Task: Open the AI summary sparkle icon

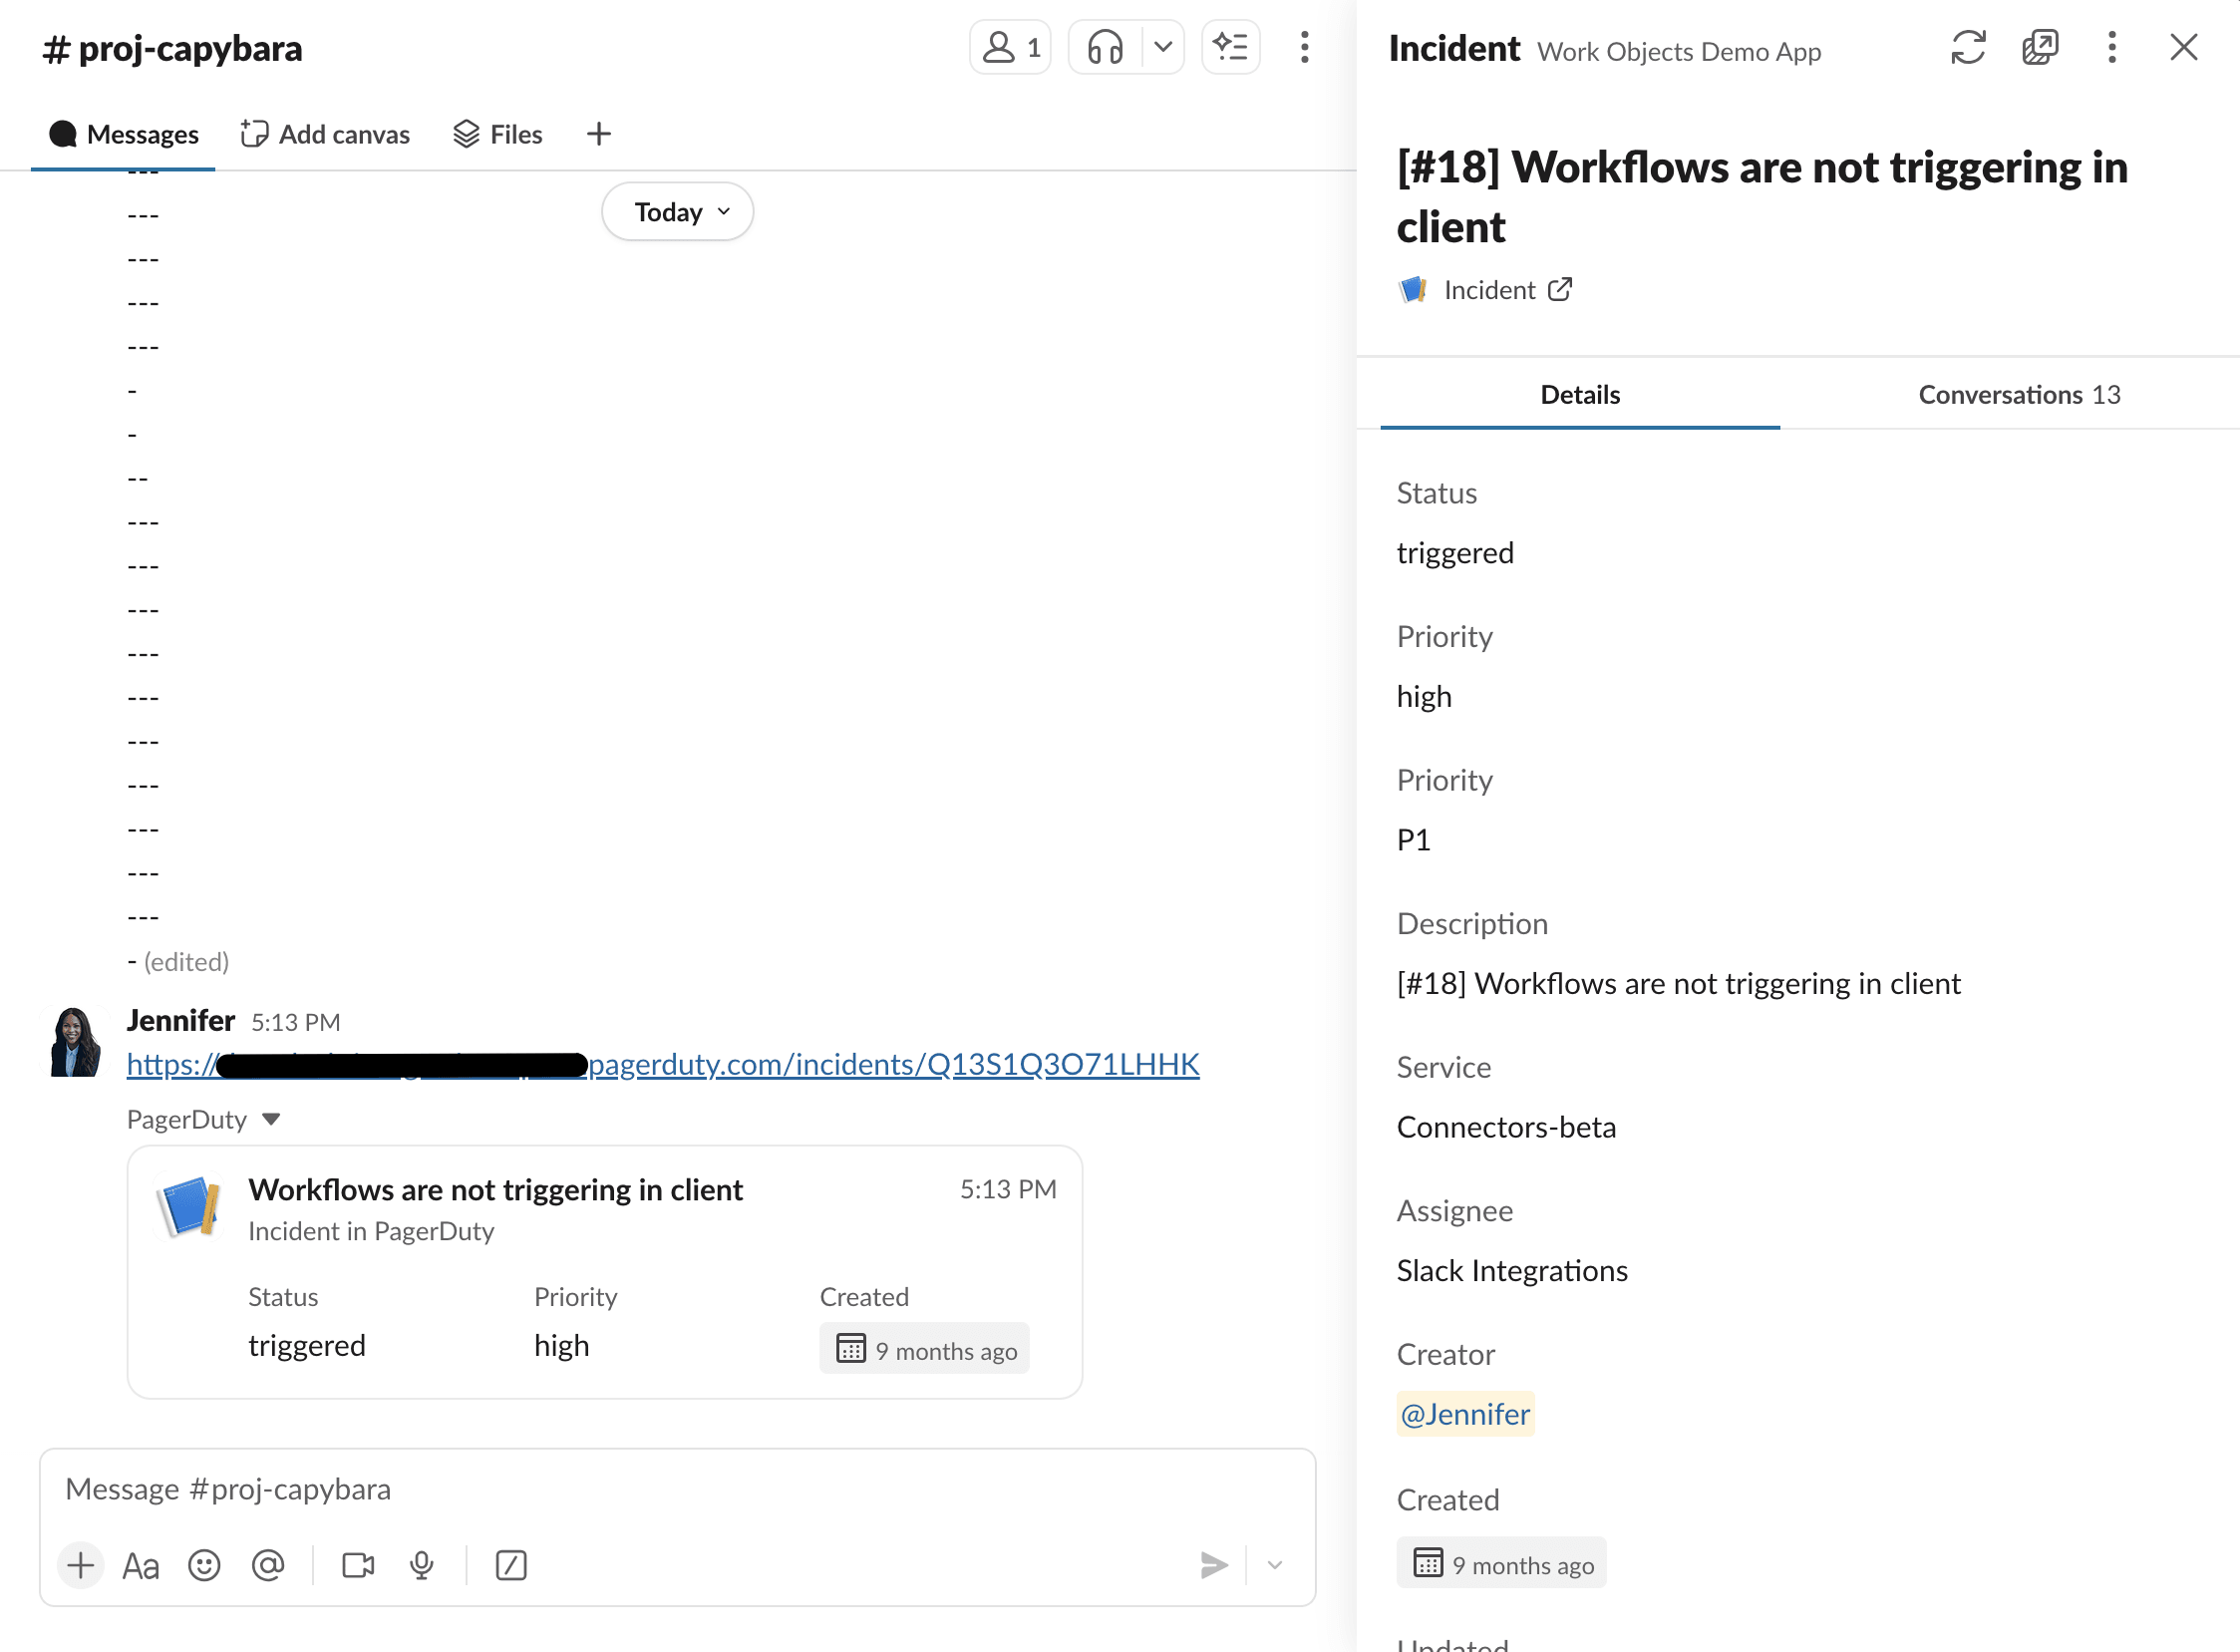Action: [x=1230, y=47]
